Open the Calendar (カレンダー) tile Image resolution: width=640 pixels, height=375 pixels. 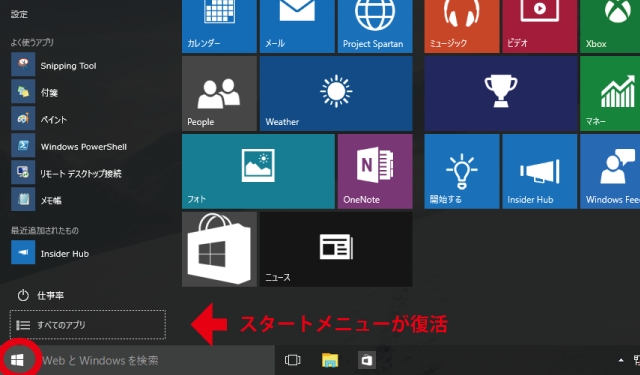(x=219, y=26)
